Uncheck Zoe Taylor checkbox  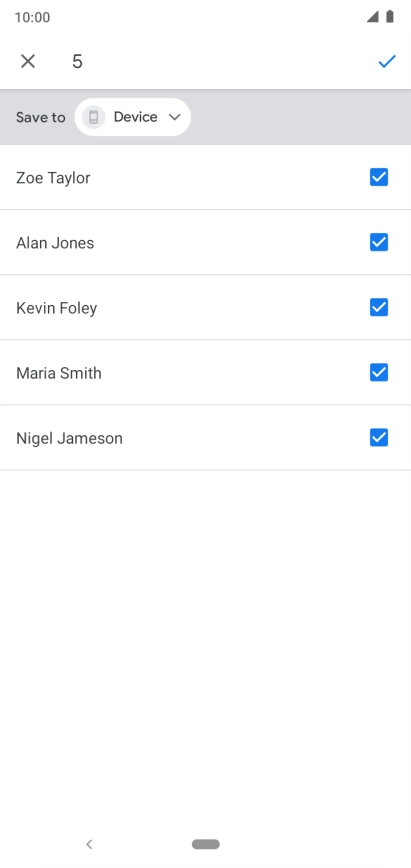[x=379, y=177]
